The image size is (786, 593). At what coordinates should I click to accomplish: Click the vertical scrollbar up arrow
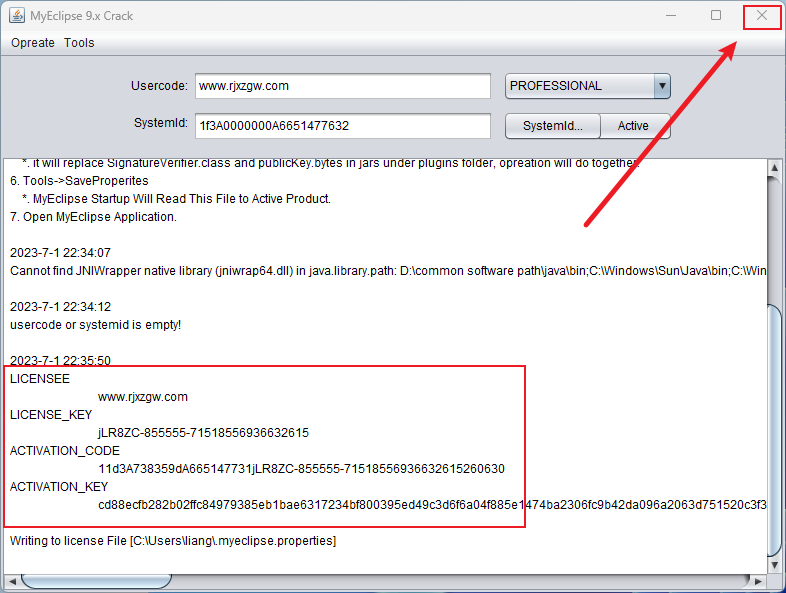774,167
